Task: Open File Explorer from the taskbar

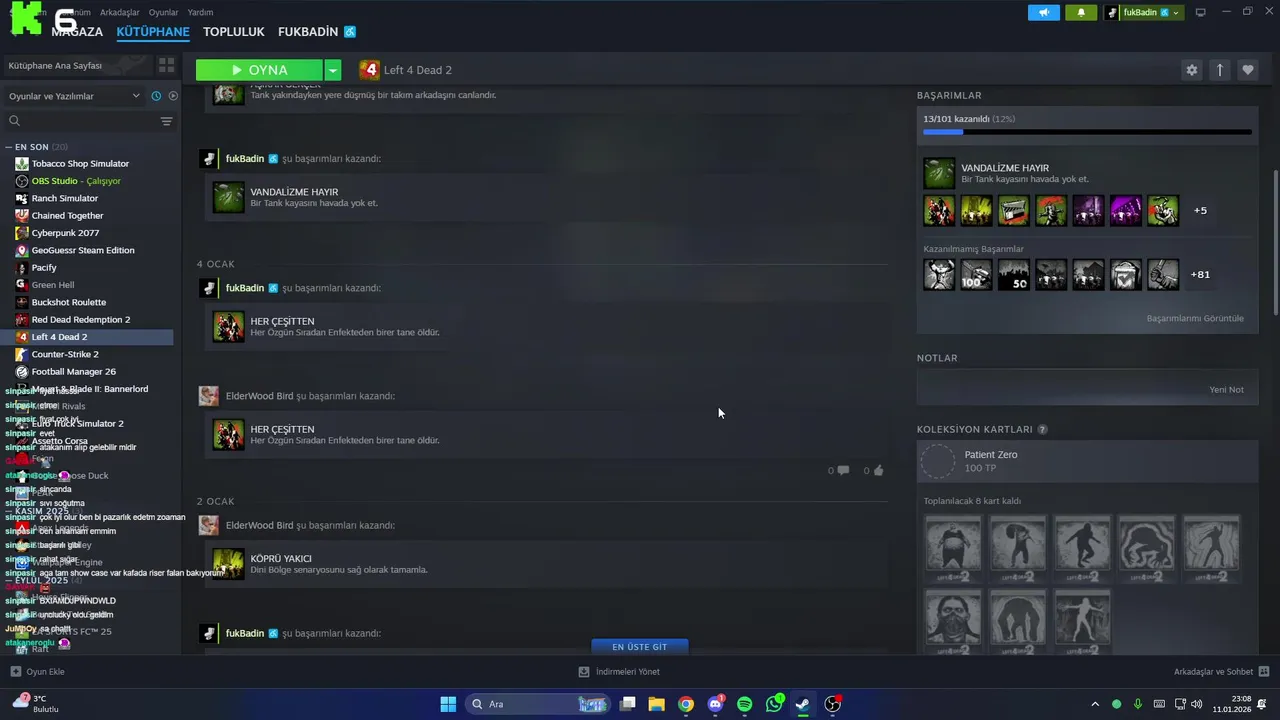Action: 657,704
